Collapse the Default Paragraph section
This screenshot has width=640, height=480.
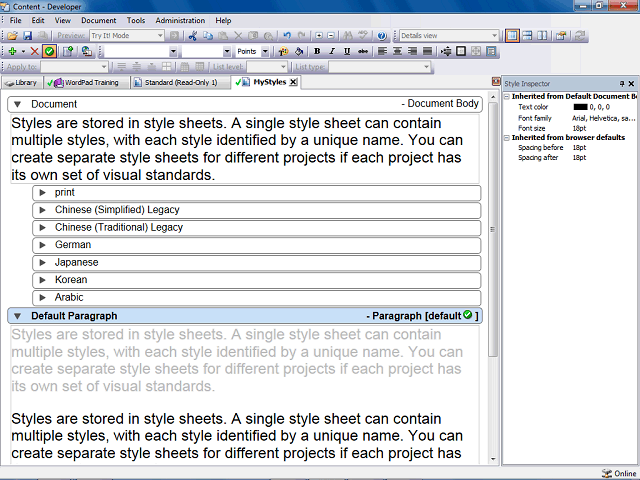coord(17,316)
